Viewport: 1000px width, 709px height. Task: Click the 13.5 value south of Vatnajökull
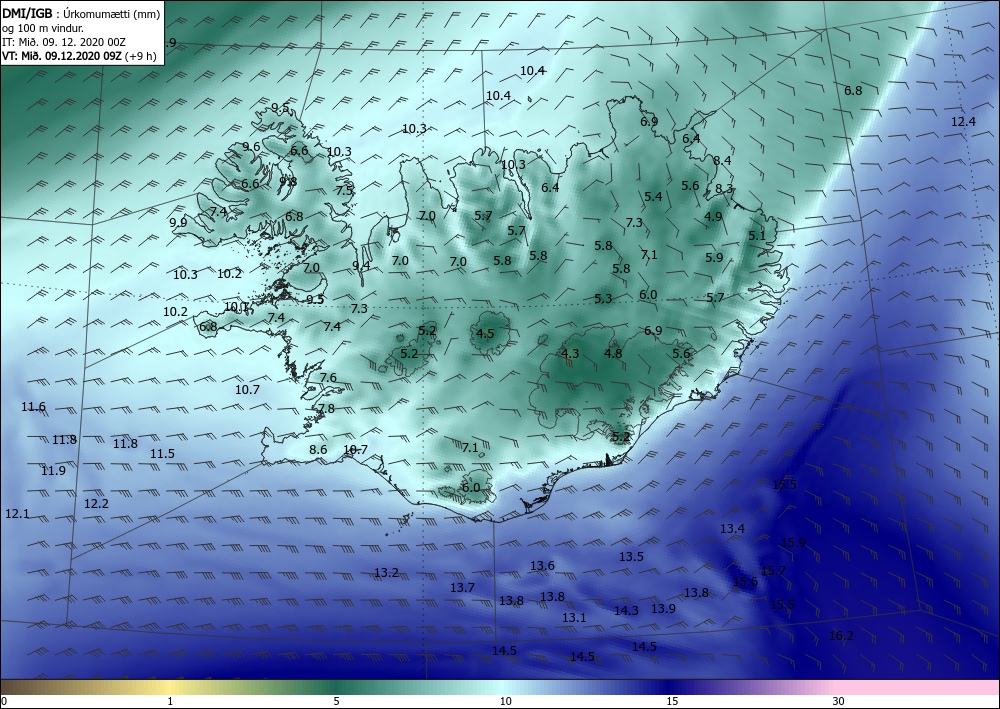click(631, 556)
